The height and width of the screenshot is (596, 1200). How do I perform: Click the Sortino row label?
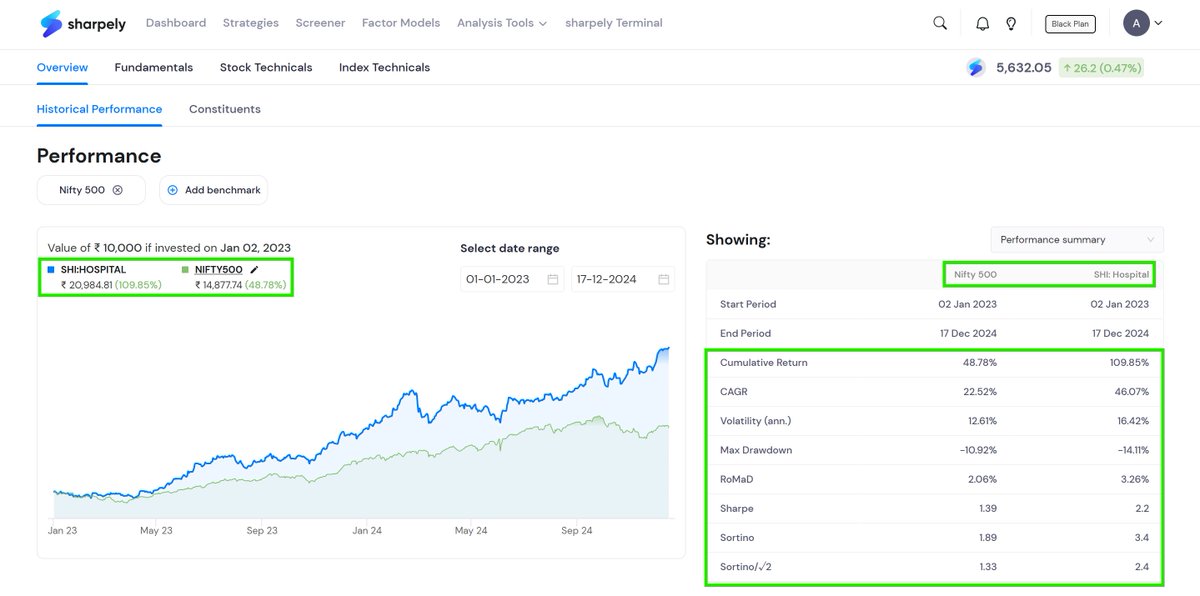737,538
